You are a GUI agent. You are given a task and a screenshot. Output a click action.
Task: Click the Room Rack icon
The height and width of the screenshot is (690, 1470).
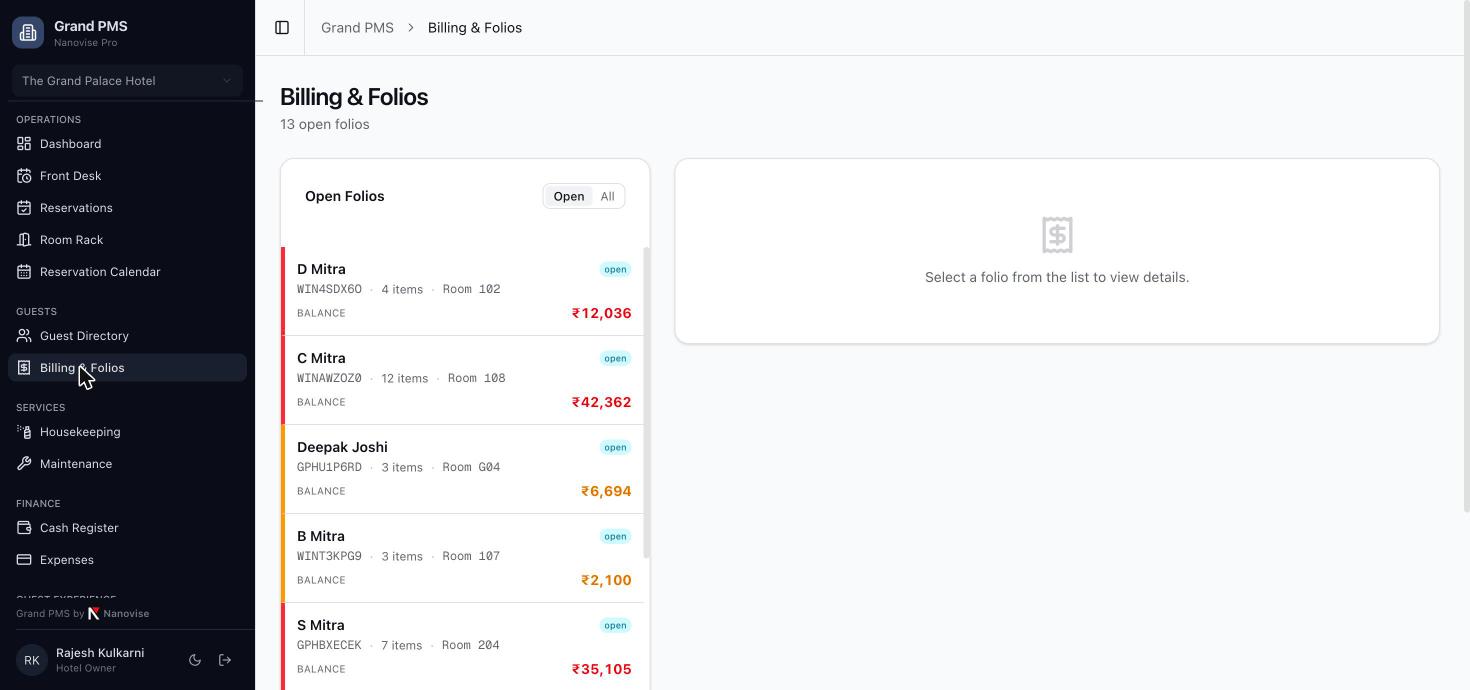click(x=24, y=240)
